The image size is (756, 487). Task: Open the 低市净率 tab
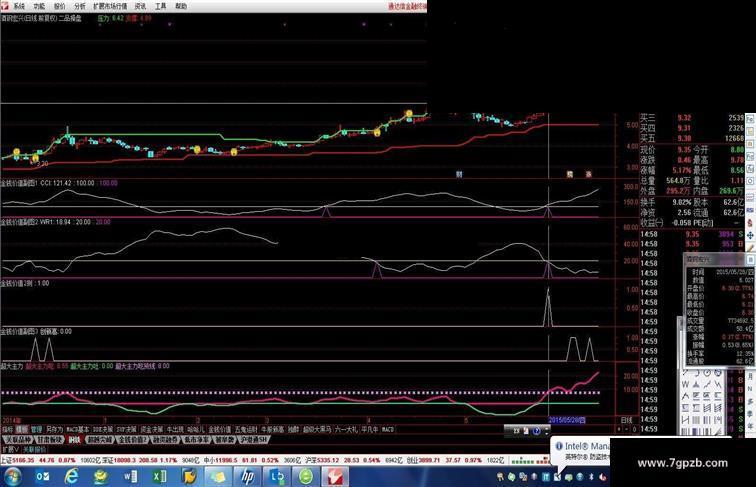(x=197, y=440)
